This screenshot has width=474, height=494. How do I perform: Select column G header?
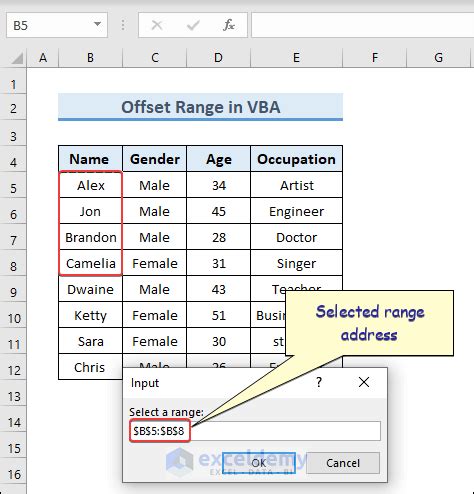[438, 58]
